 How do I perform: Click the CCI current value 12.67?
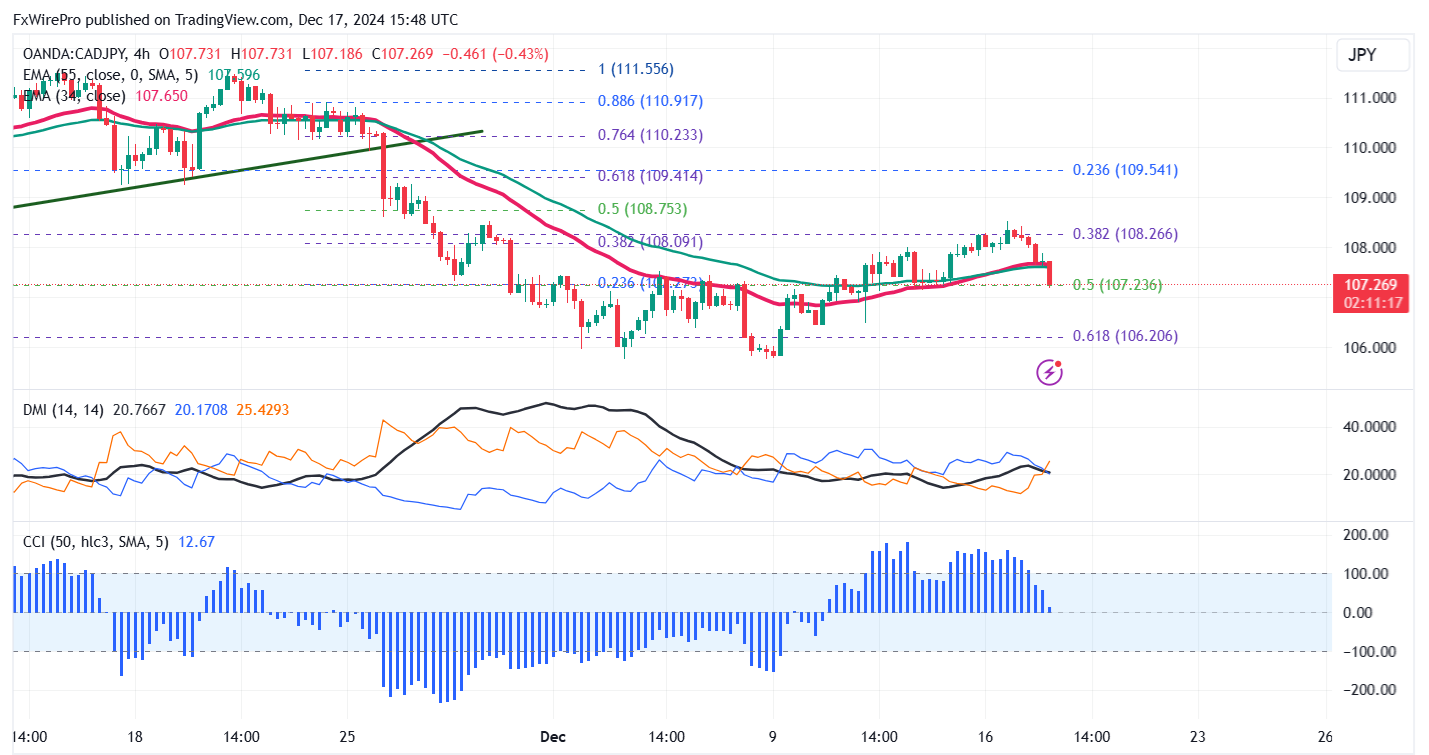coord(196,542)
